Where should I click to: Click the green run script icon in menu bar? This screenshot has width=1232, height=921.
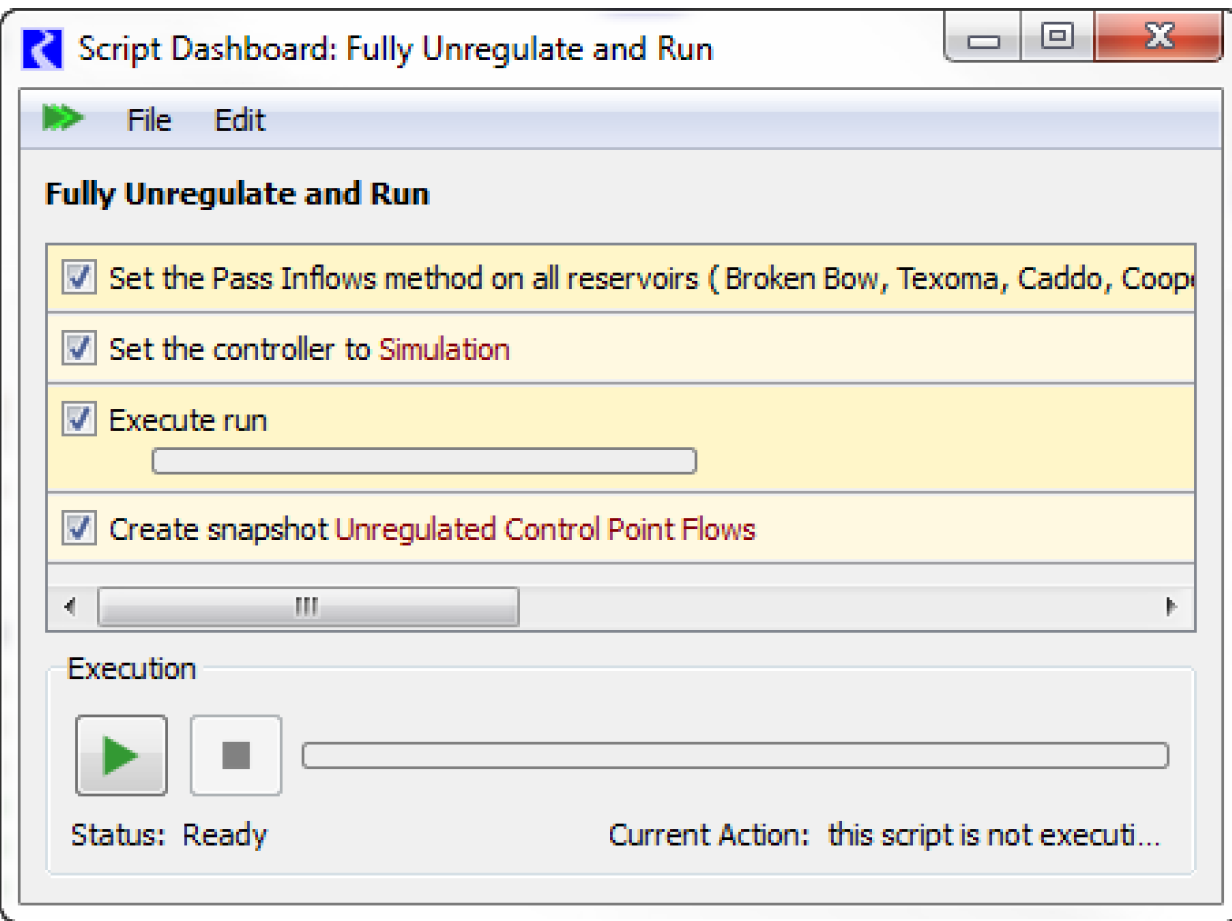tap(62, 119)
